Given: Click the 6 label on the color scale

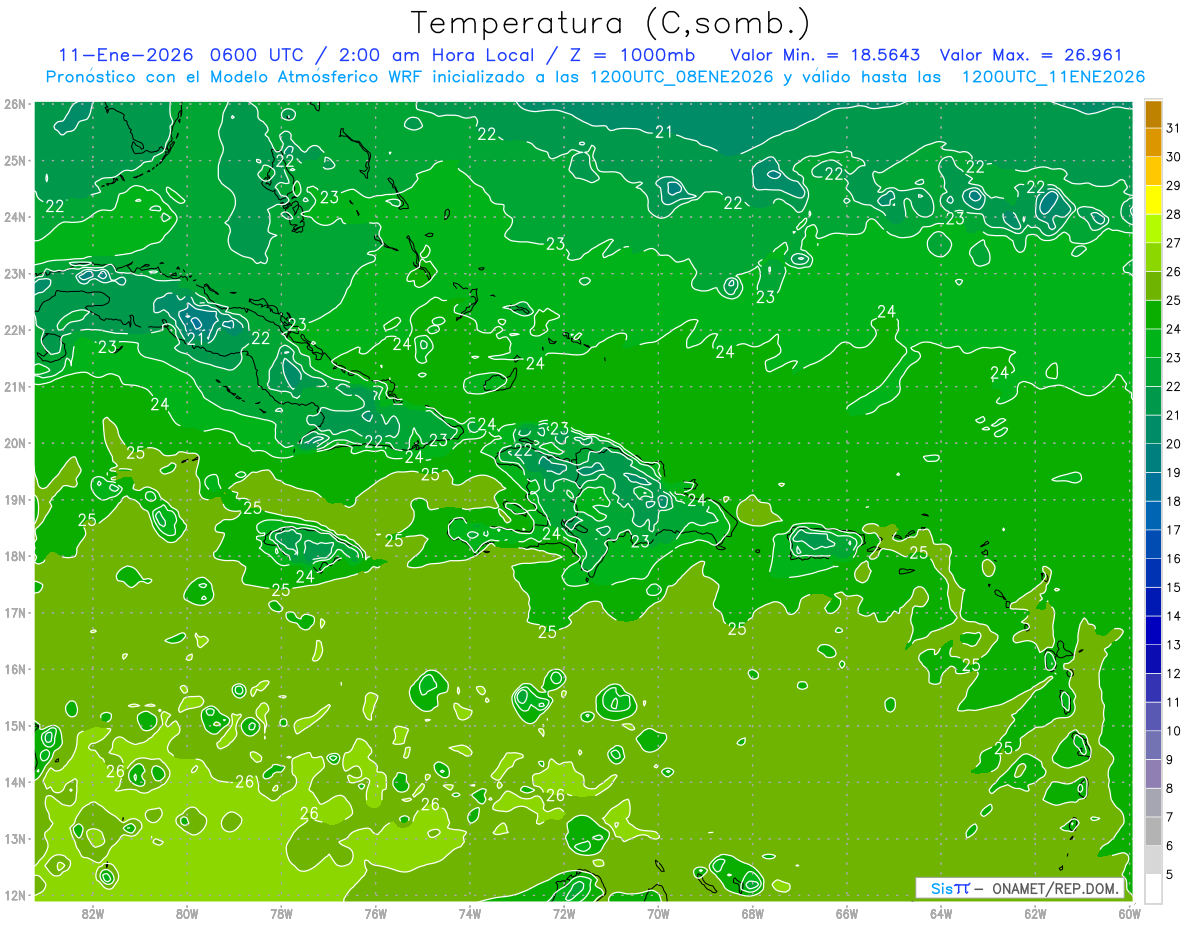Looking at the screenshot, I should coord(1170,846).
